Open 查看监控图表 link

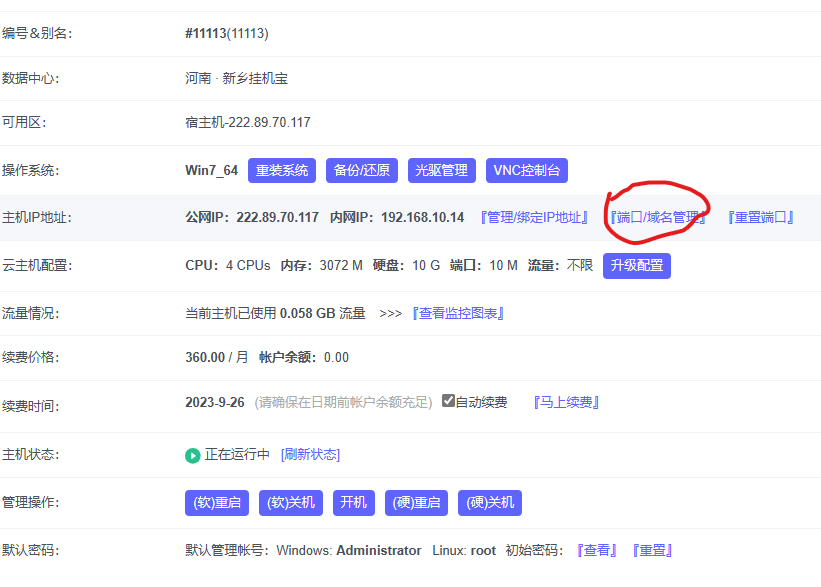pos(458,313)
